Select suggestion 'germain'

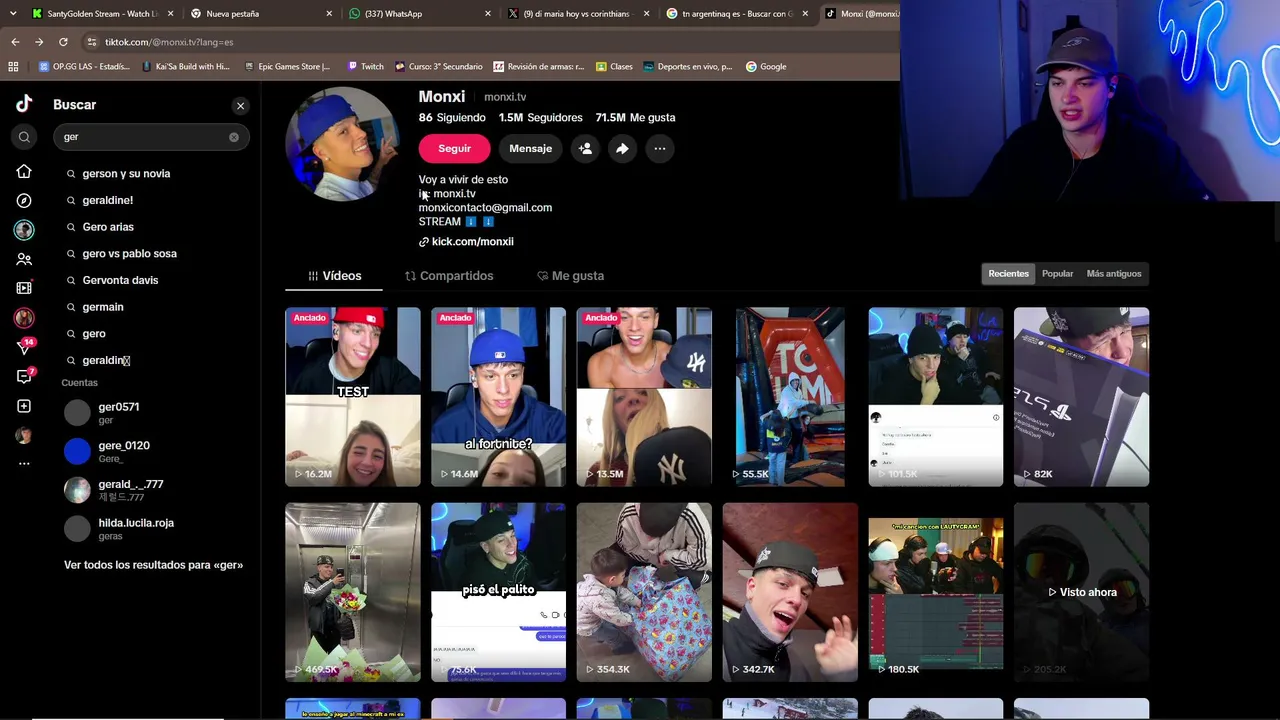[103, 307]
